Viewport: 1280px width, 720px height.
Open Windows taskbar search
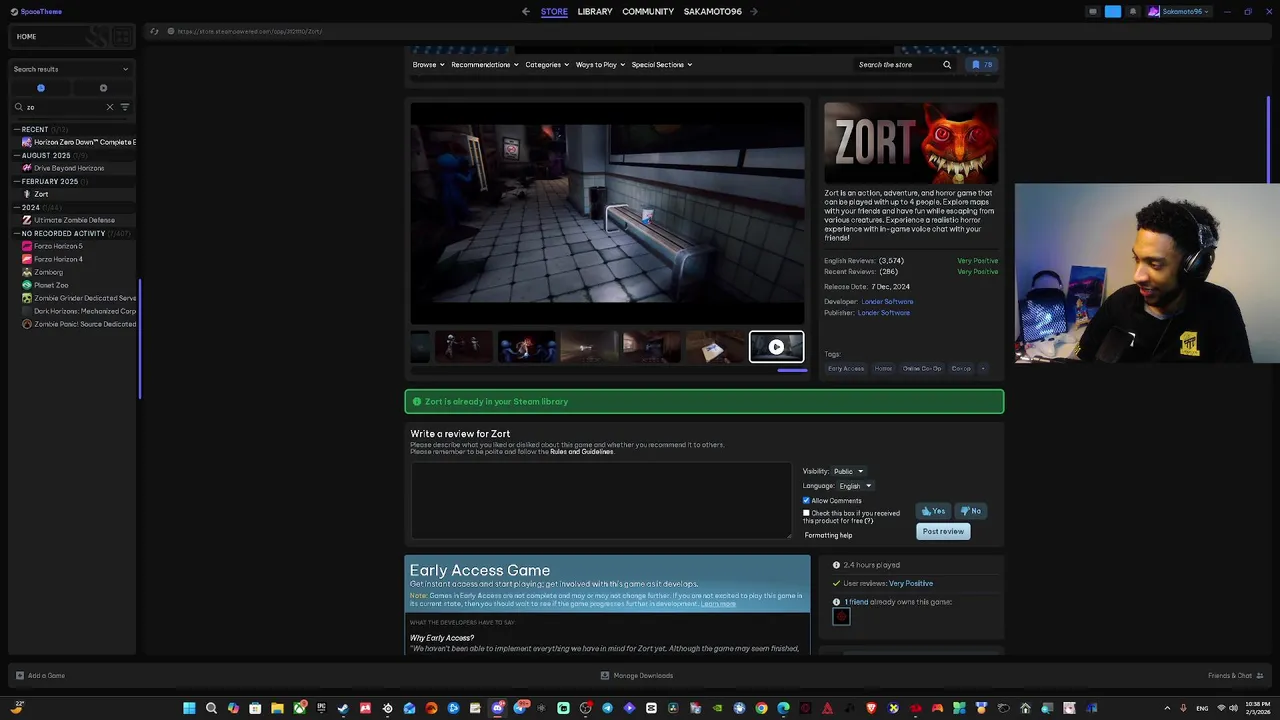pos(211,708)
